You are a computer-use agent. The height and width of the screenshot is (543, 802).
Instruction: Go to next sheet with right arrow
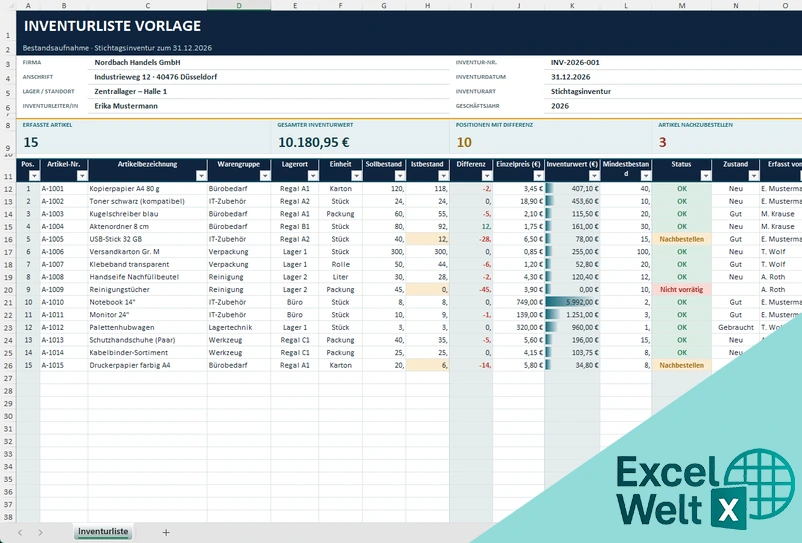click(x=40, y=532)
